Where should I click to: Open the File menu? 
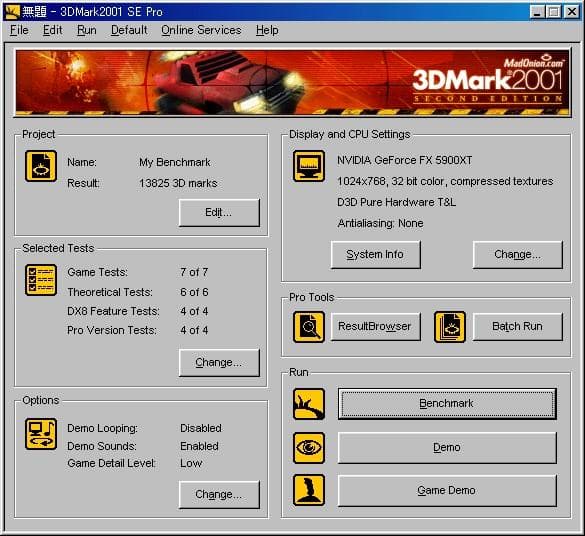coord(19,30)
